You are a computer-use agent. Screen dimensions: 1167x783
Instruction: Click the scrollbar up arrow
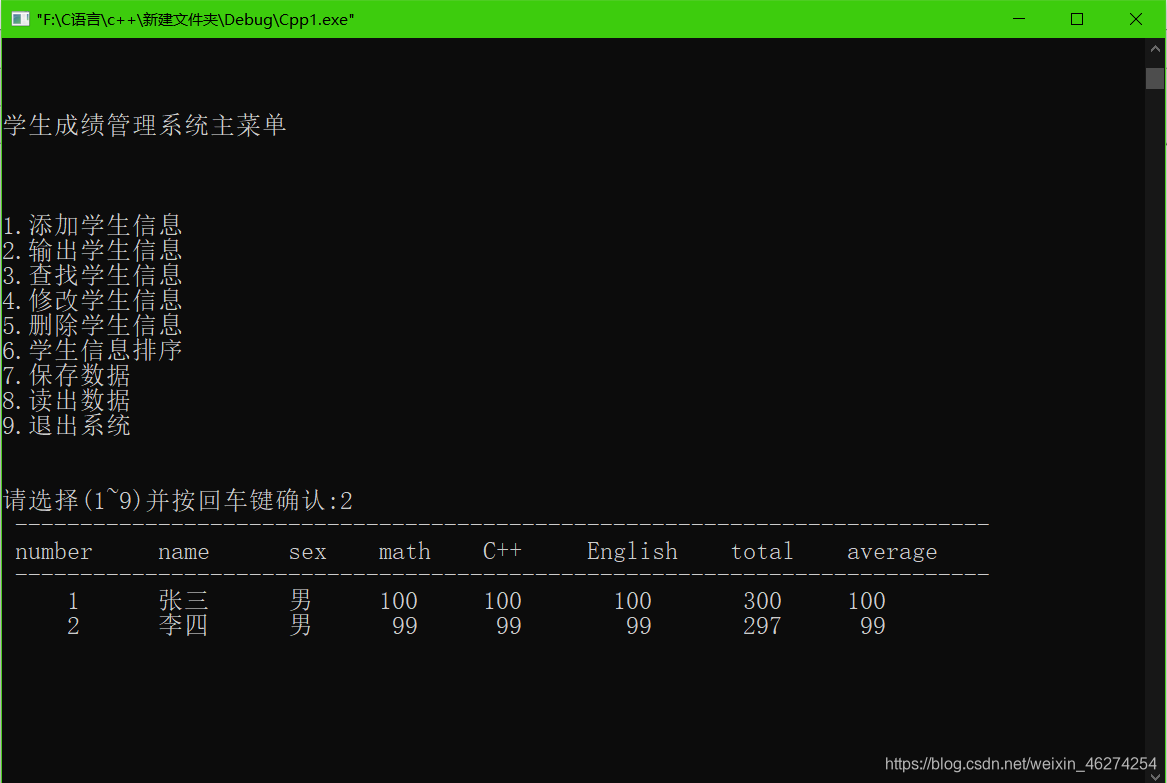[x=1155, y=49]
